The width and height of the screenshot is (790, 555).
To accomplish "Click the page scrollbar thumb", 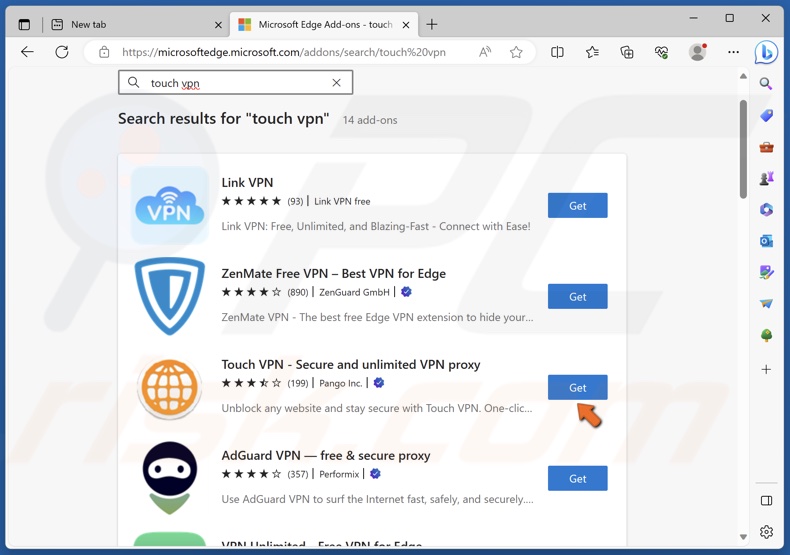I will (743, 150).
